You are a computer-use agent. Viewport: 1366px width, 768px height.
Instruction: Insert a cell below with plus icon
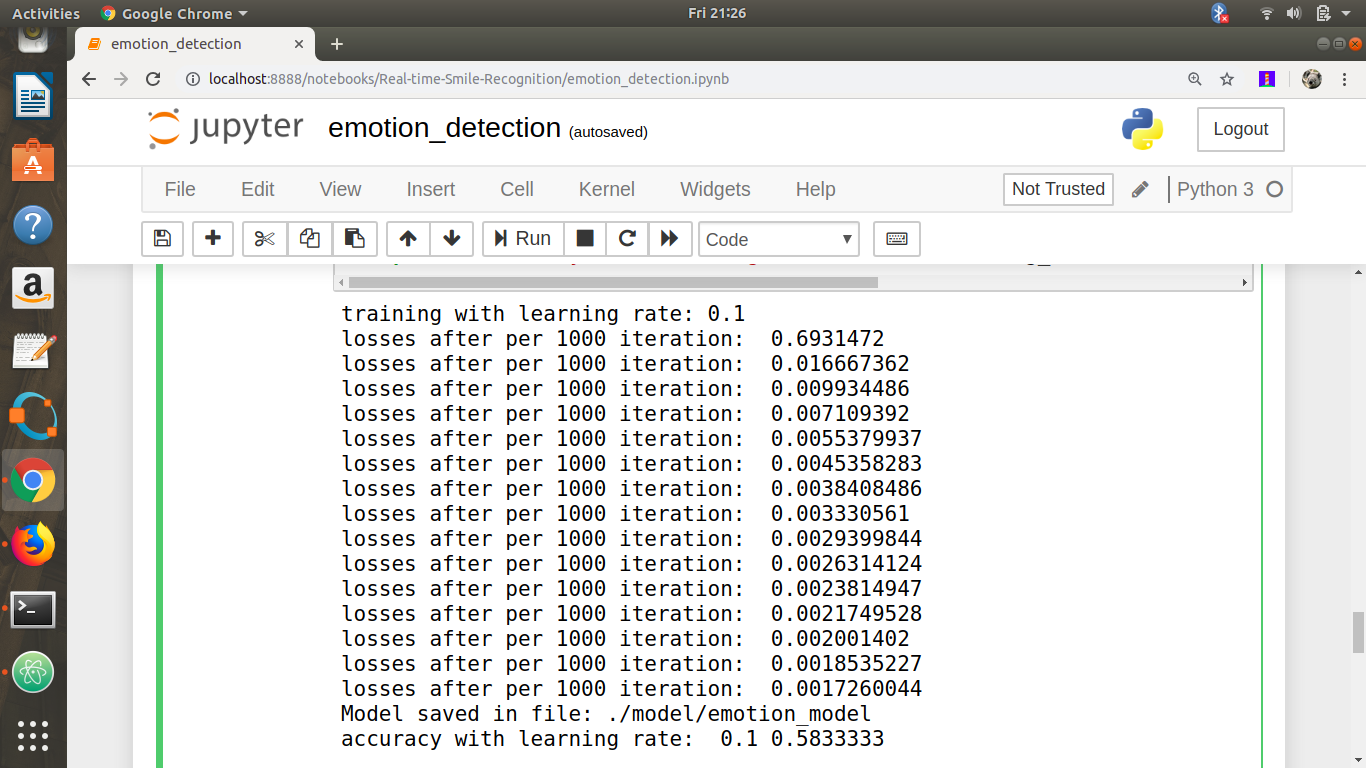pyautogui.click(x=212, y=239)
